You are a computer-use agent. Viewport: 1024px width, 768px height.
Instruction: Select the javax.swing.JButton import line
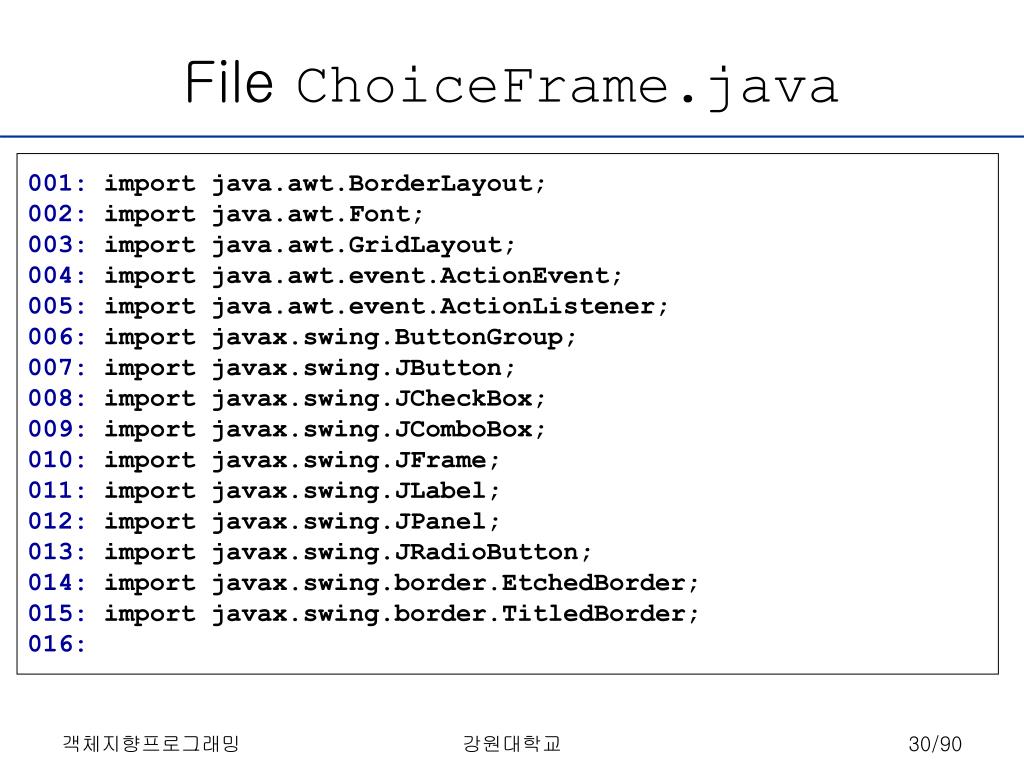[x=271, y=368]
